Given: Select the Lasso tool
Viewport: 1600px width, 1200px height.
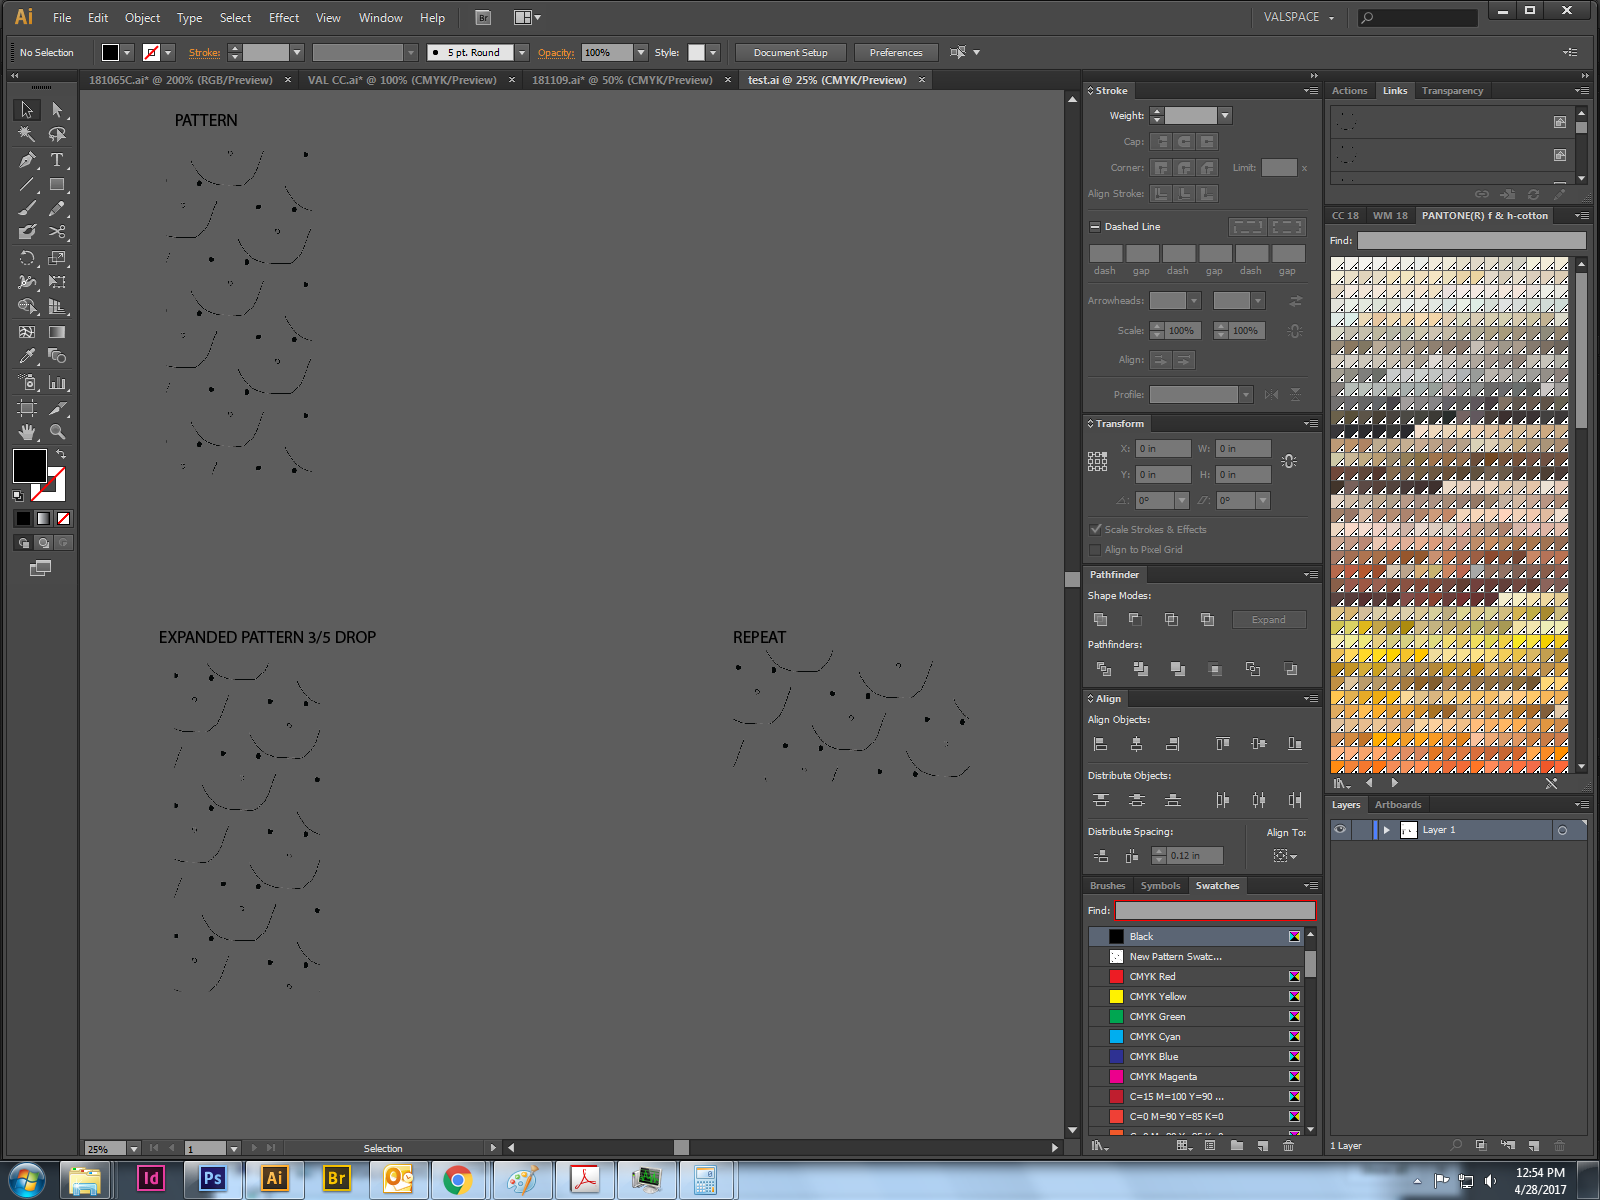Looking at the screenshot, I should click(x=57, y=134).
